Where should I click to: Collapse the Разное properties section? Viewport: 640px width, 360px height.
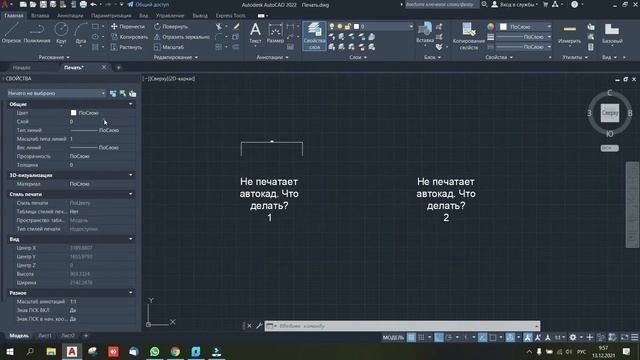[x=131, y=293]
